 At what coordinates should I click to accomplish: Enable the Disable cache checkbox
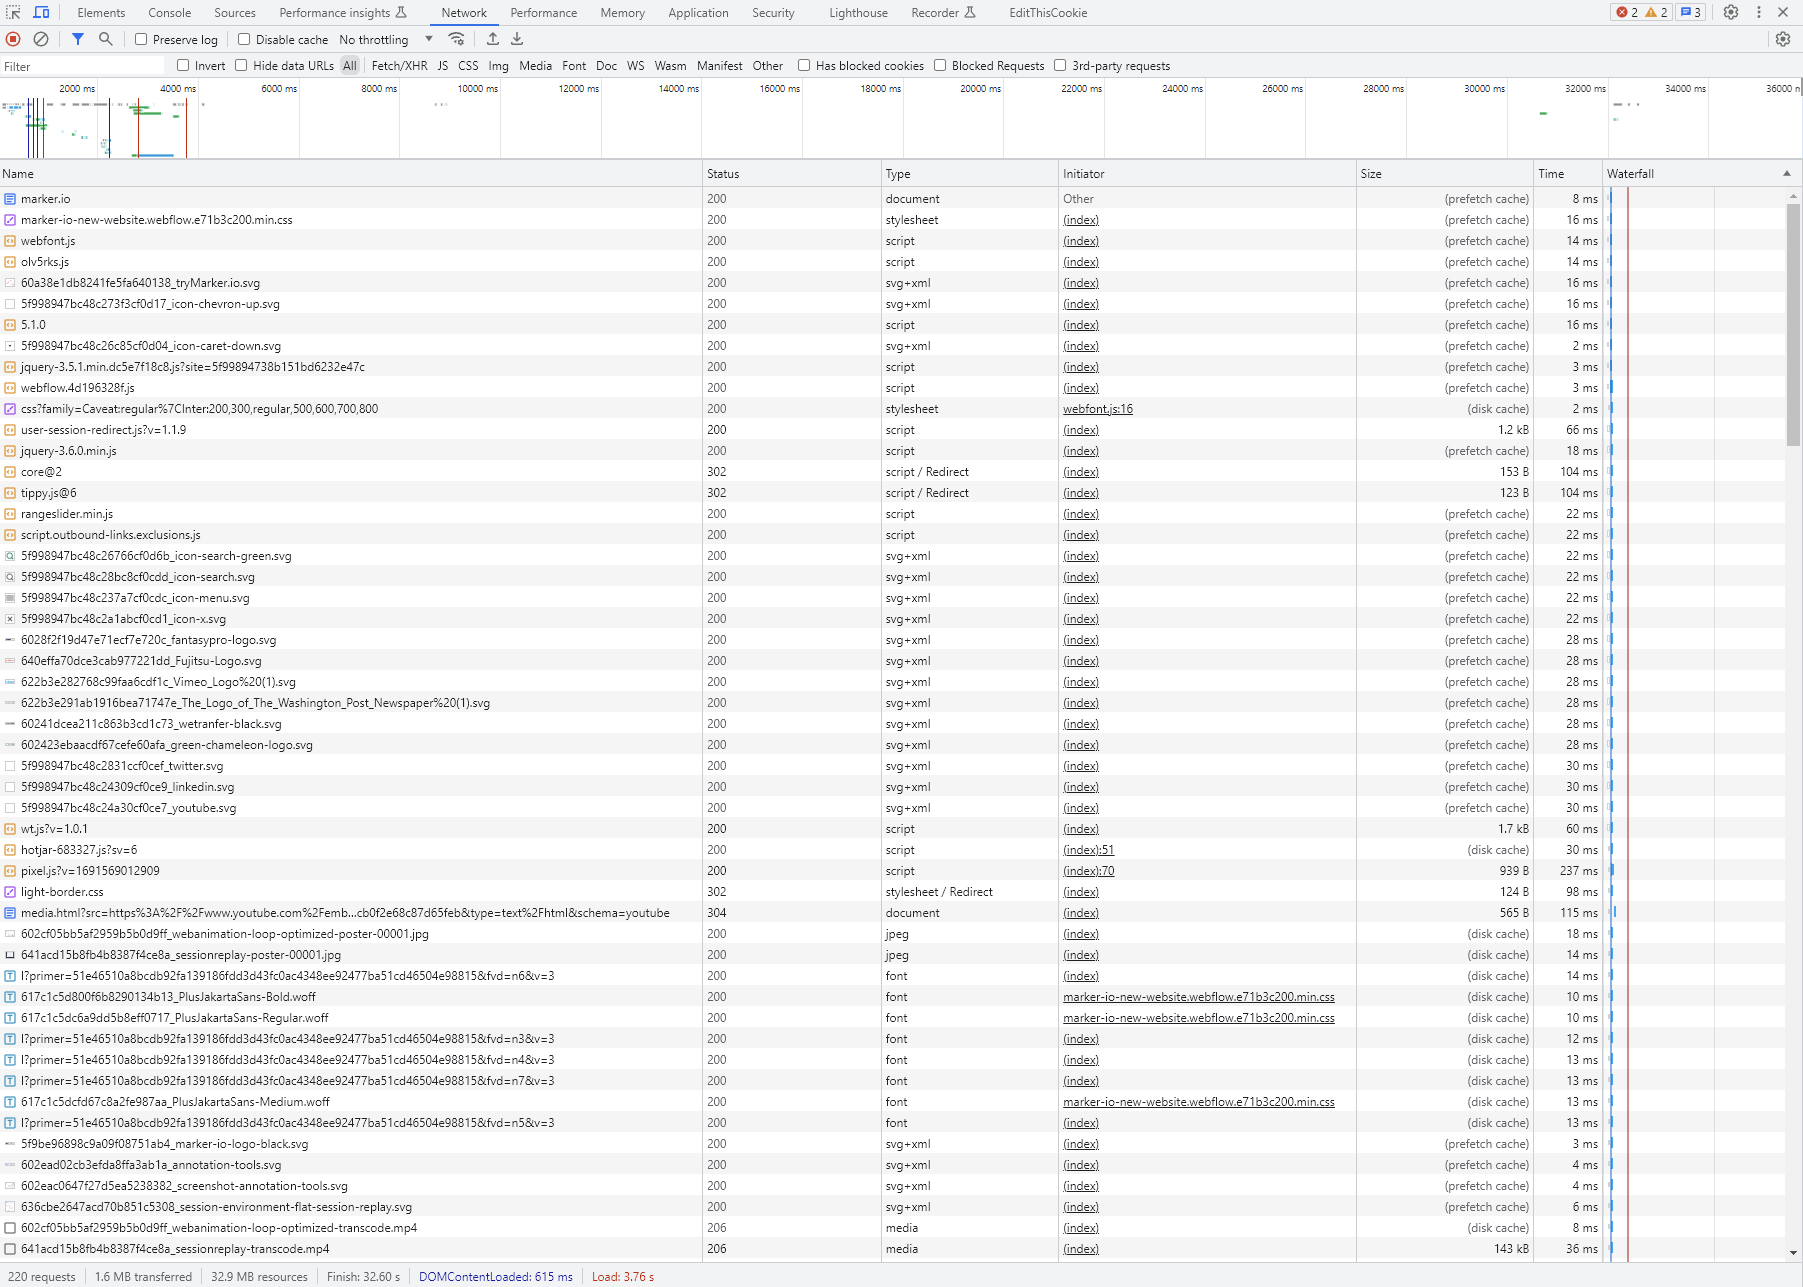click(x=244, y=39)
